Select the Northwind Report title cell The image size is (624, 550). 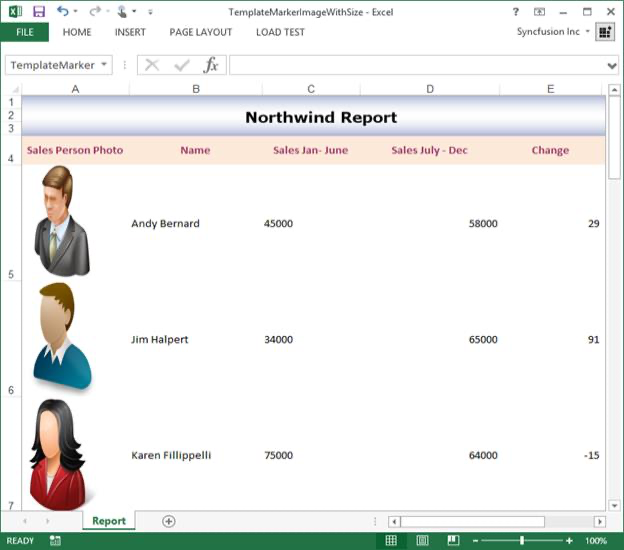pyautogui.click(x=320, y=117)
